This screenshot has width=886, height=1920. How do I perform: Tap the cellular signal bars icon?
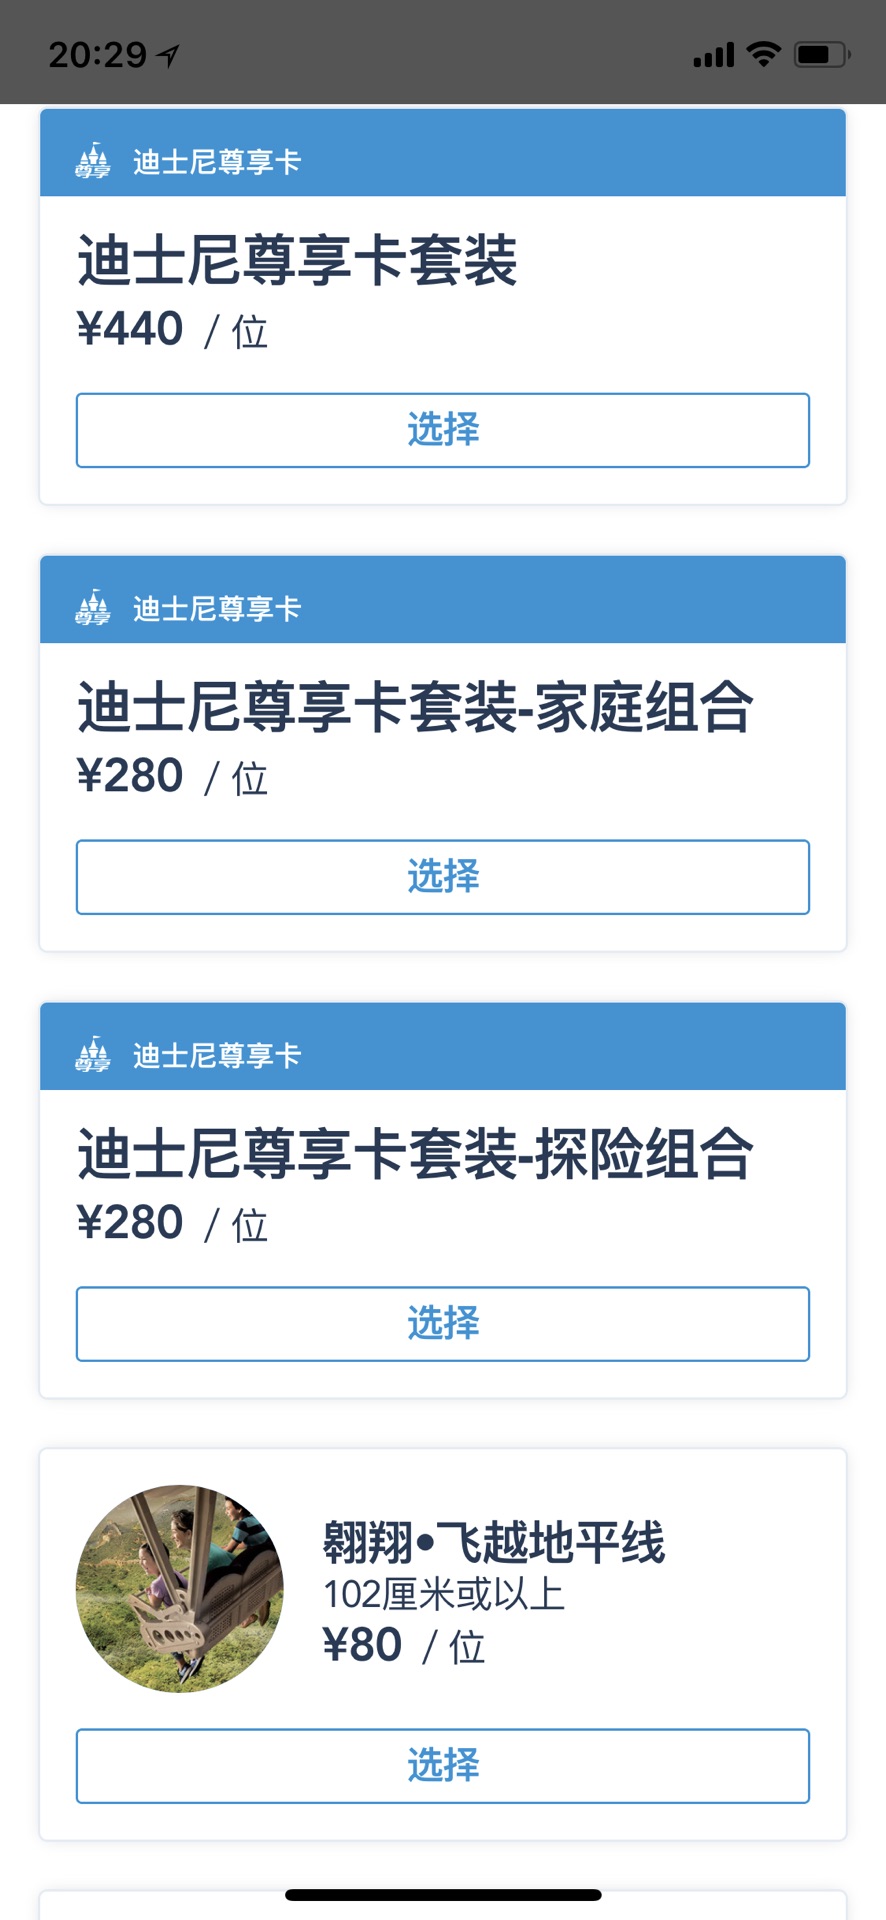(713, 55)
